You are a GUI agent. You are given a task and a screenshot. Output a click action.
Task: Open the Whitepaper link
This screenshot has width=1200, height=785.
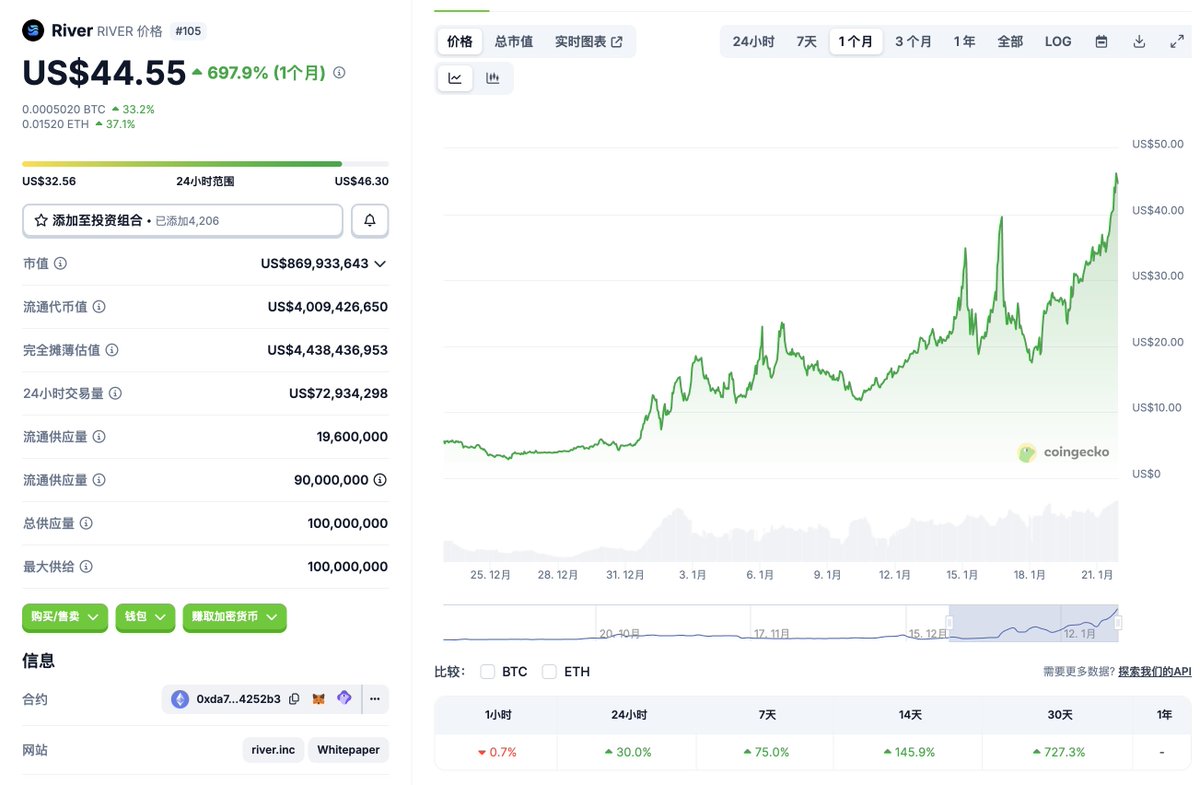[348, 749]
